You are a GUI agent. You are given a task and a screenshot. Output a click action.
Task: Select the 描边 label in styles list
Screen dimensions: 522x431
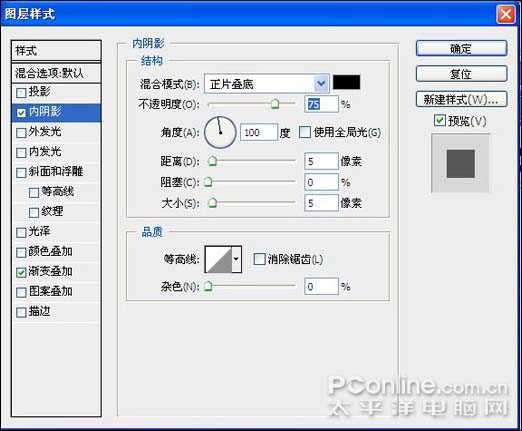(39, 311)
